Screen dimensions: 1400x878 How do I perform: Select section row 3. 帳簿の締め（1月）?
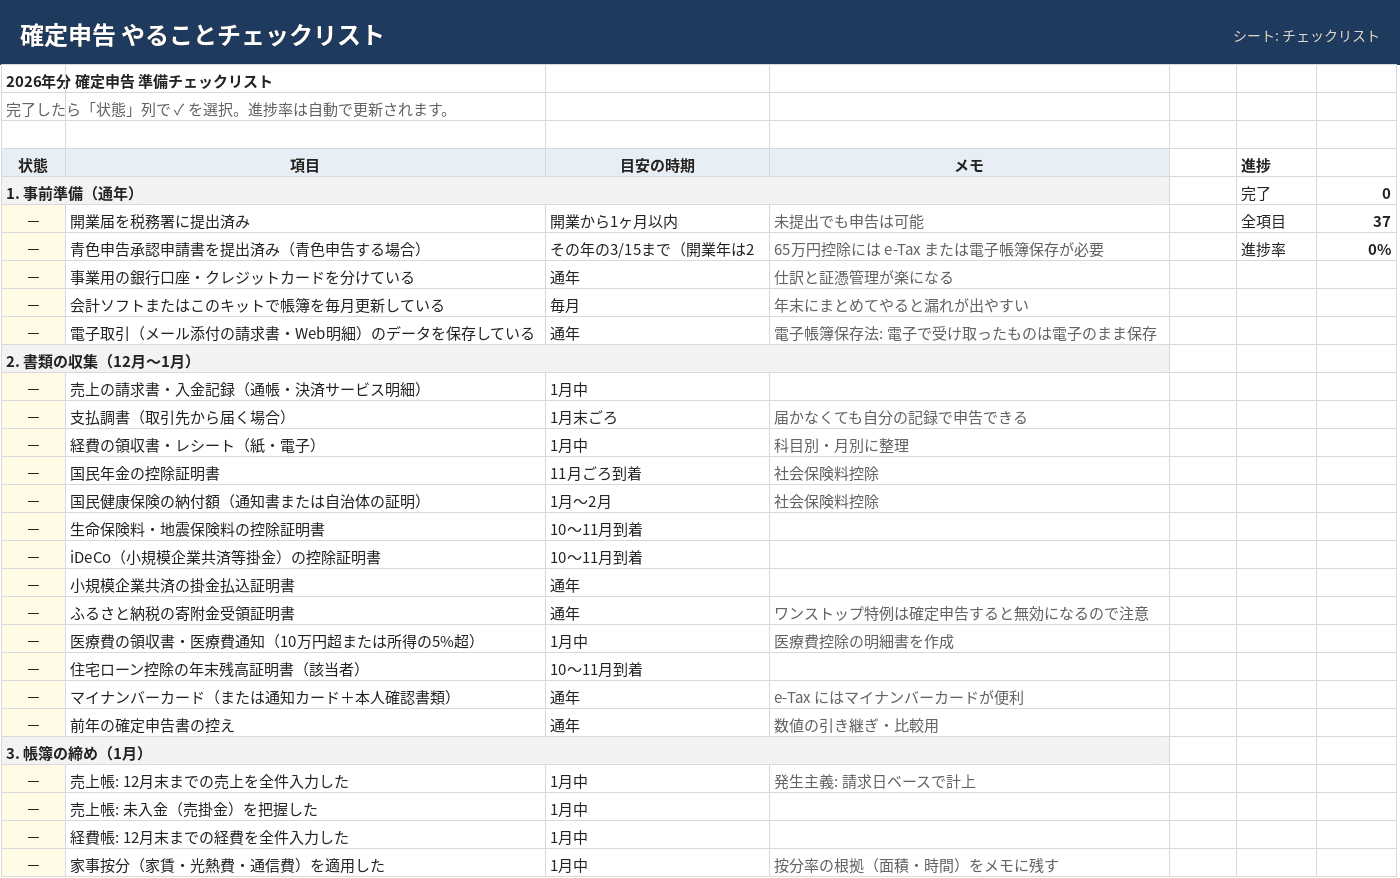(585, 753)
